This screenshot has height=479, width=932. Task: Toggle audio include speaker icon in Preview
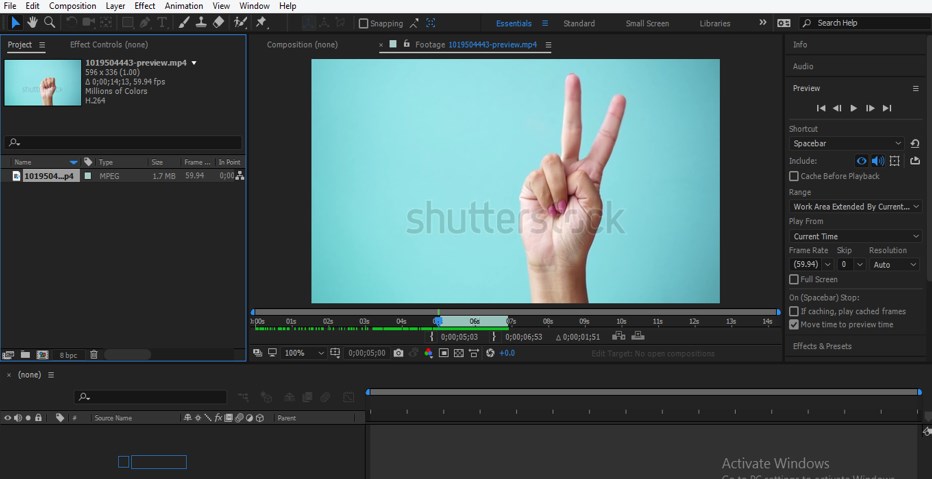pyautogui.click(x=877, y=161)
